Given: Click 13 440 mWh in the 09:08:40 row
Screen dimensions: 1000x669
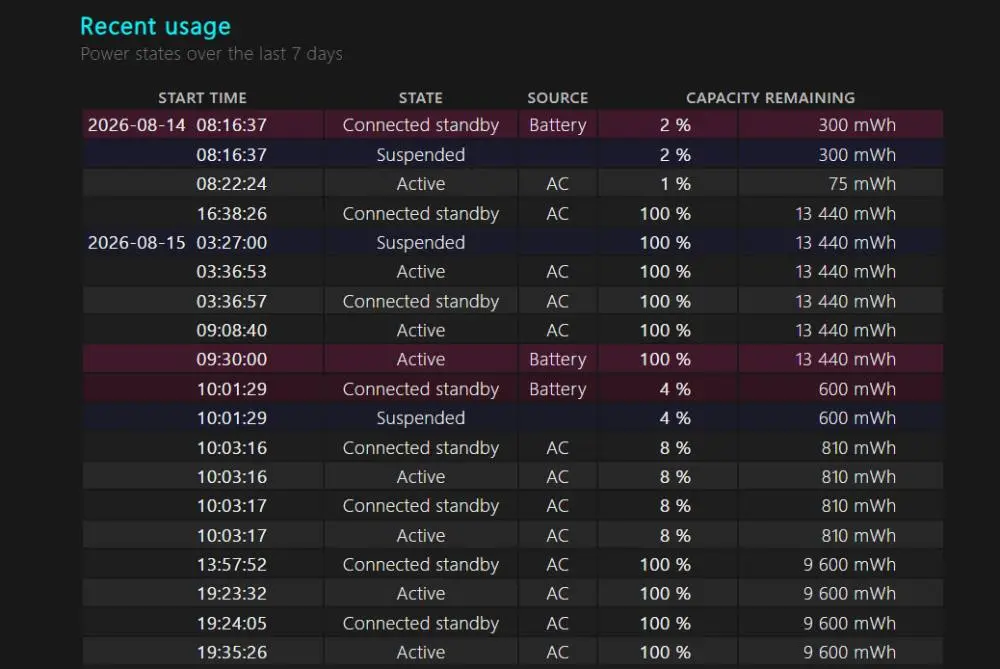Looking at the screenshot, I should tap(845, 330).
